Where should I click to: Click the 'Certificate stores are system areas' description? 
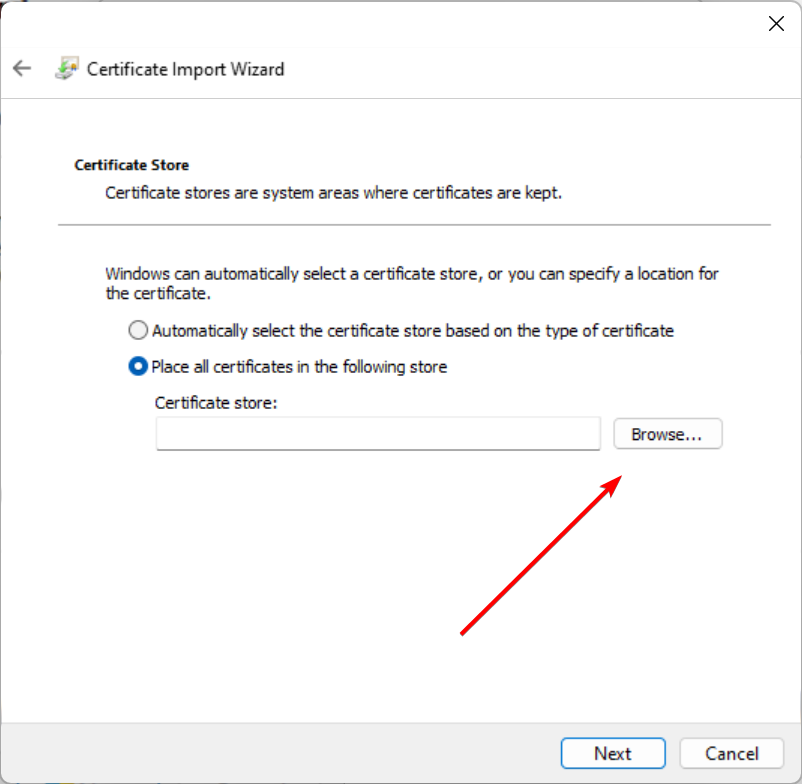(333, 193)
